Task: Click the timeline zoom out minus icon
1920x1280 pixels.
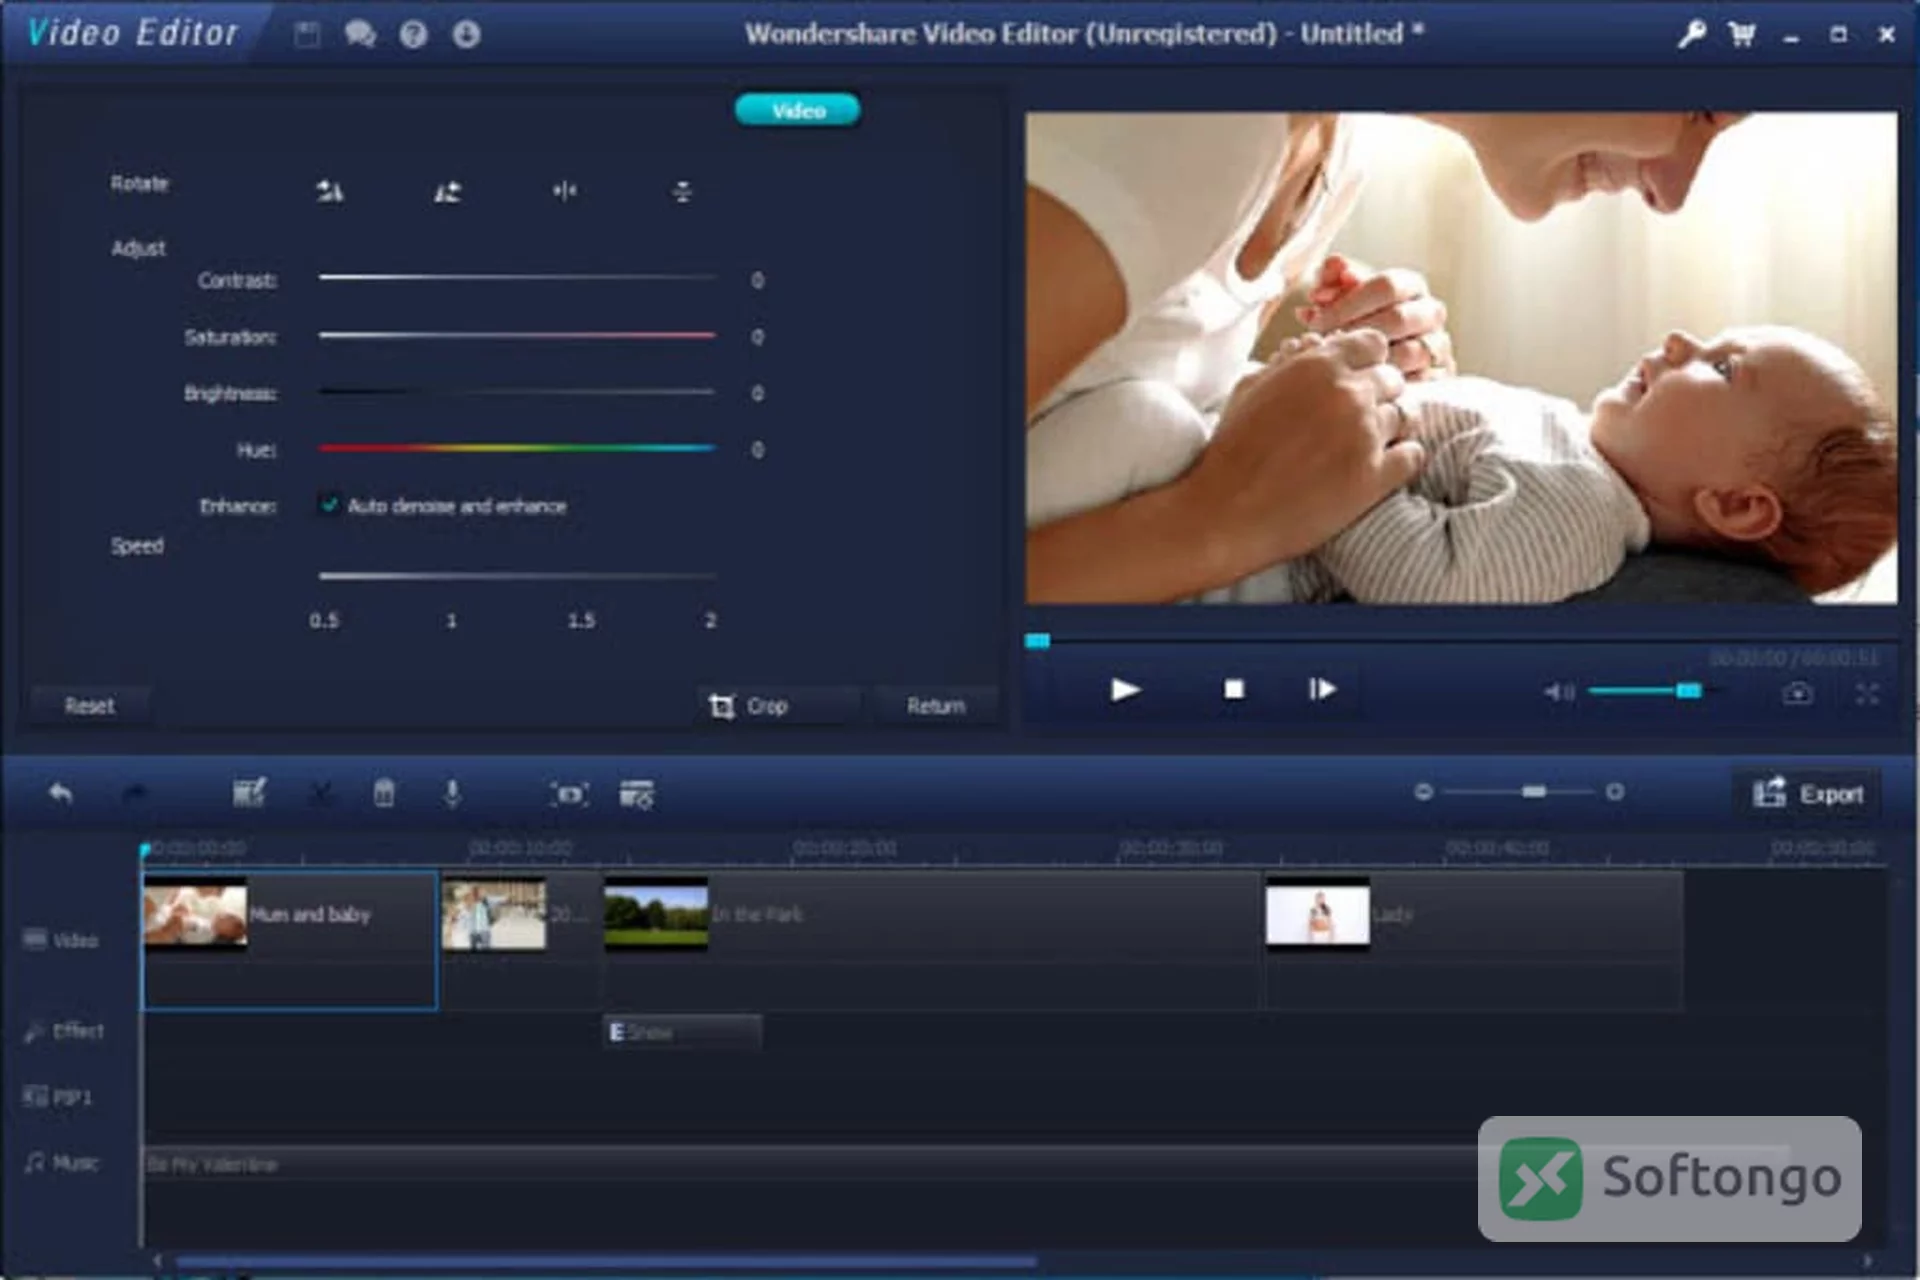Action: (1424, 792)
